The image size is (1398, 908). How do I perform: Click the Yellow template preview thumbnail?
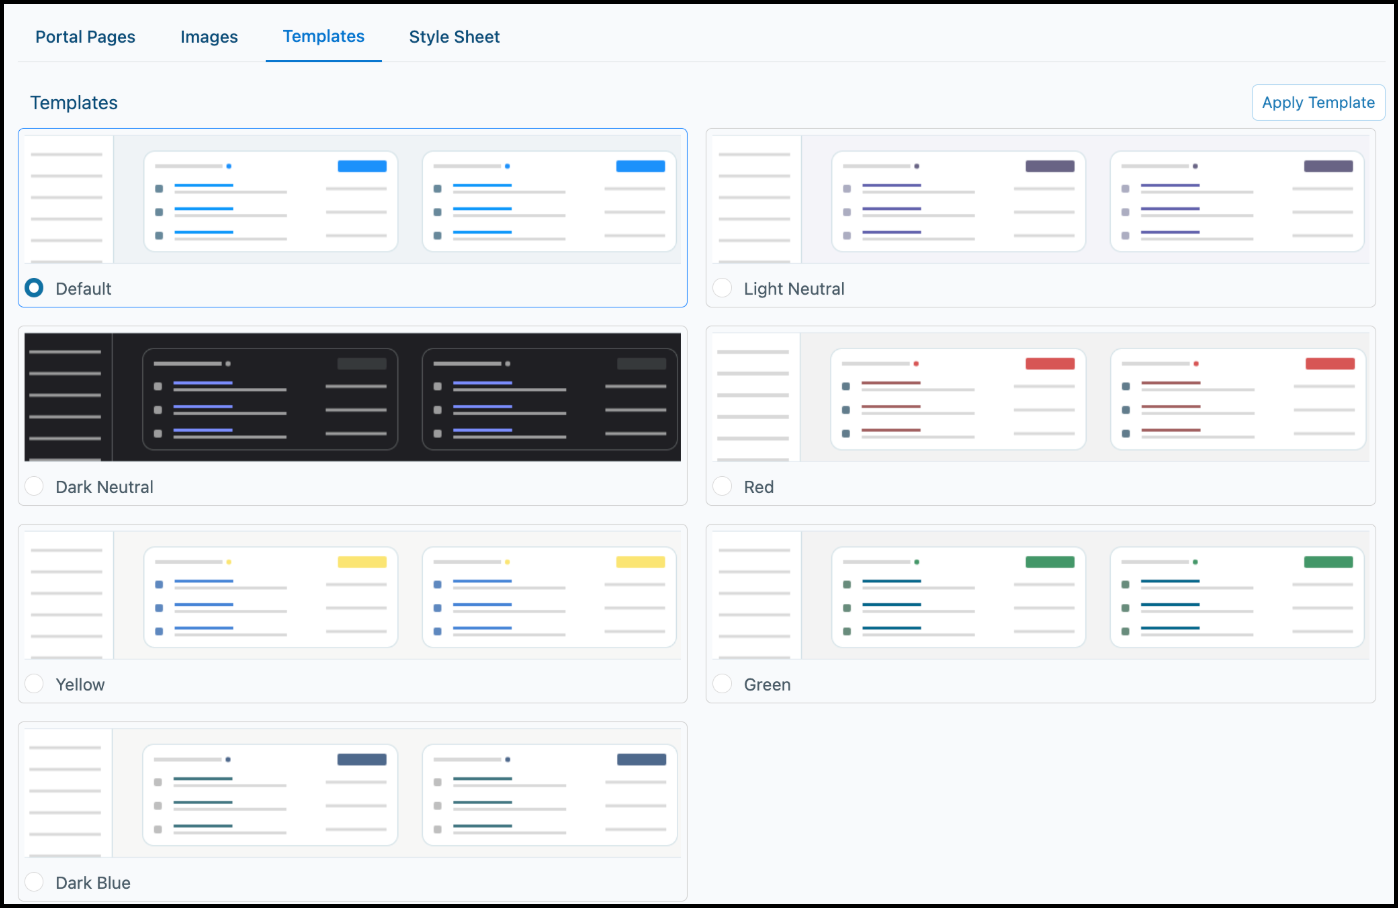click(x=352, y=595)
